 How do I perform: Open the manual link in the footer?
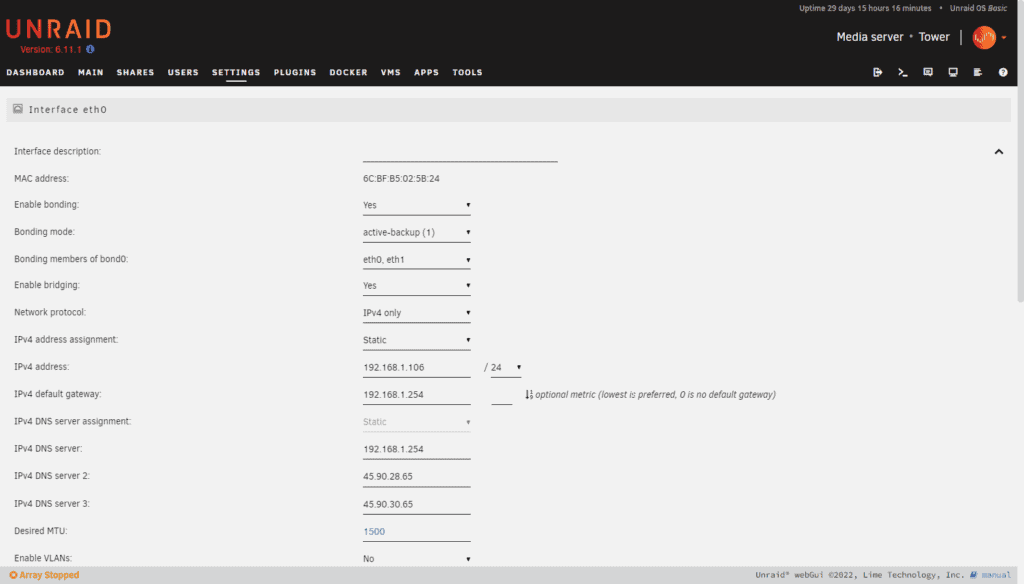[993, 575]
